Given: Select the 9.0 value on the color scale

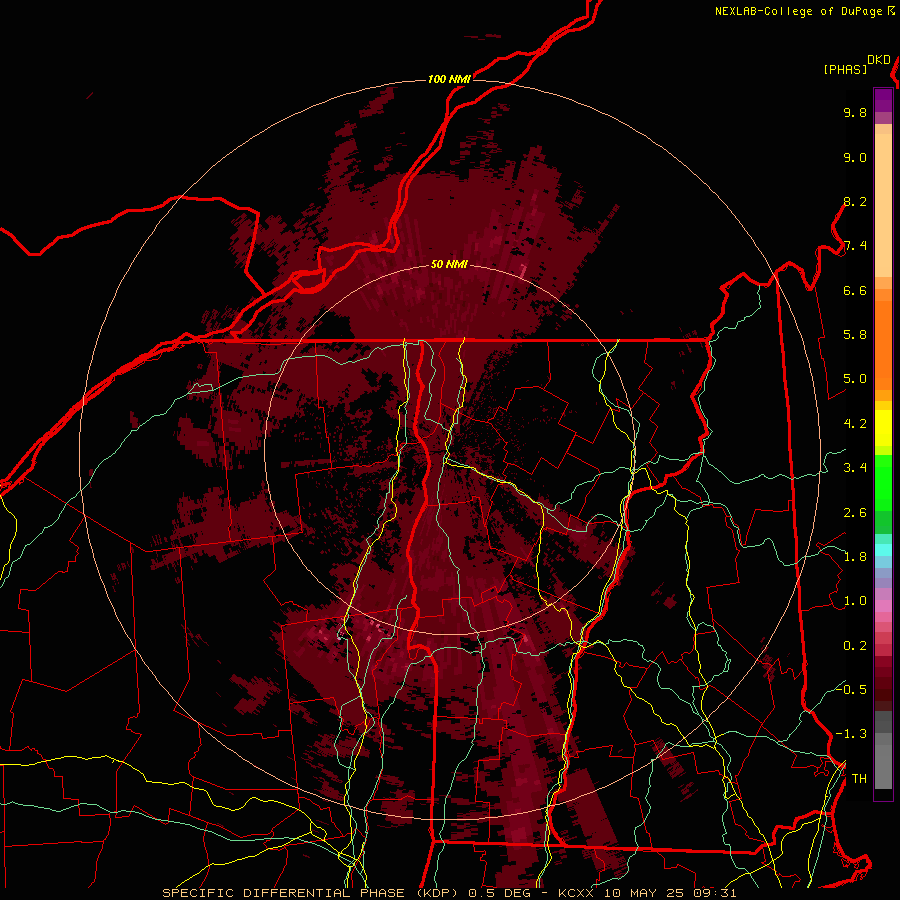Looking at the screenshot, I should (x=855, y=157).
